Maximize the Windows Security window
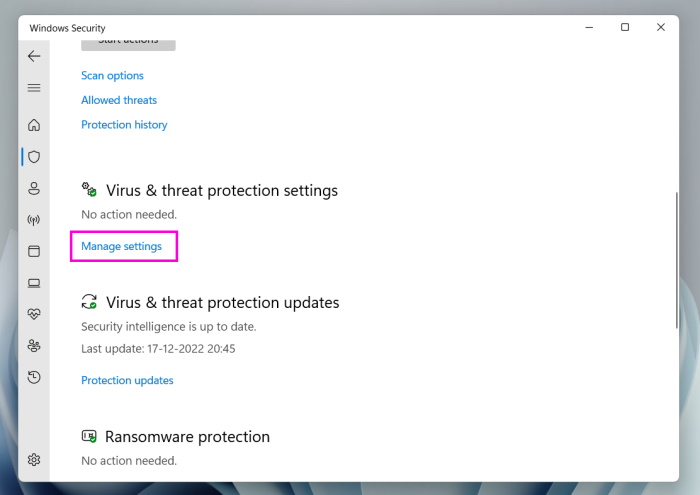This screenshot has height=495, width=700. [625, 28]
